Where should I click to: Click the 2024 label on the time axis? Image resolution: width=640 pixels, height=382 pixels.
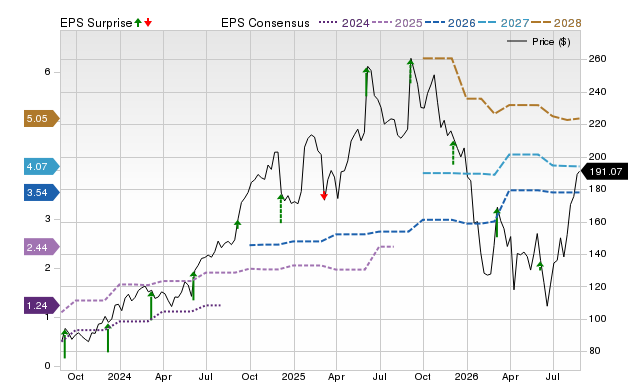[119, 376]
